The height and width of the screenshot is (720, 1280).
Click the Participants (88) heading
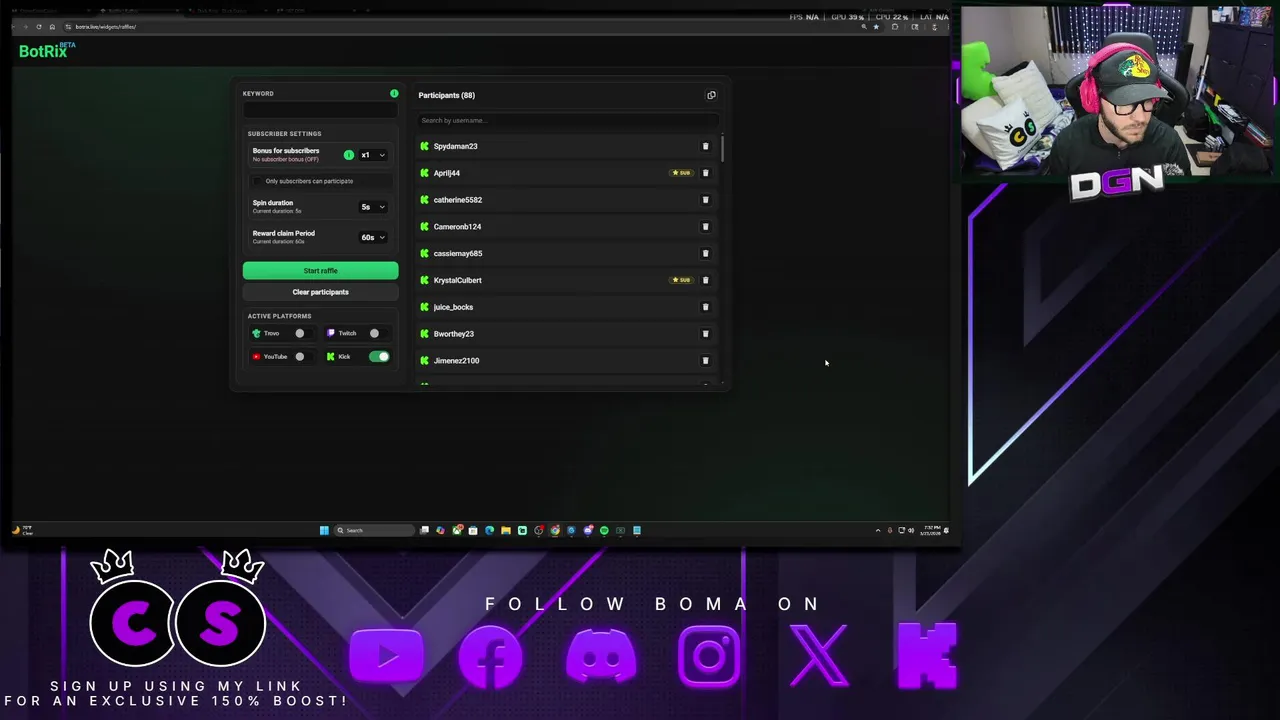click(446, 95)
